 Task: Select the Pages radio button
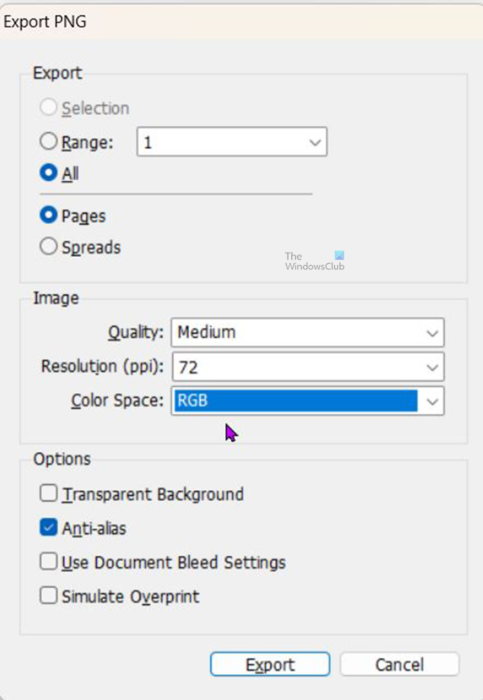click(48, 215)
